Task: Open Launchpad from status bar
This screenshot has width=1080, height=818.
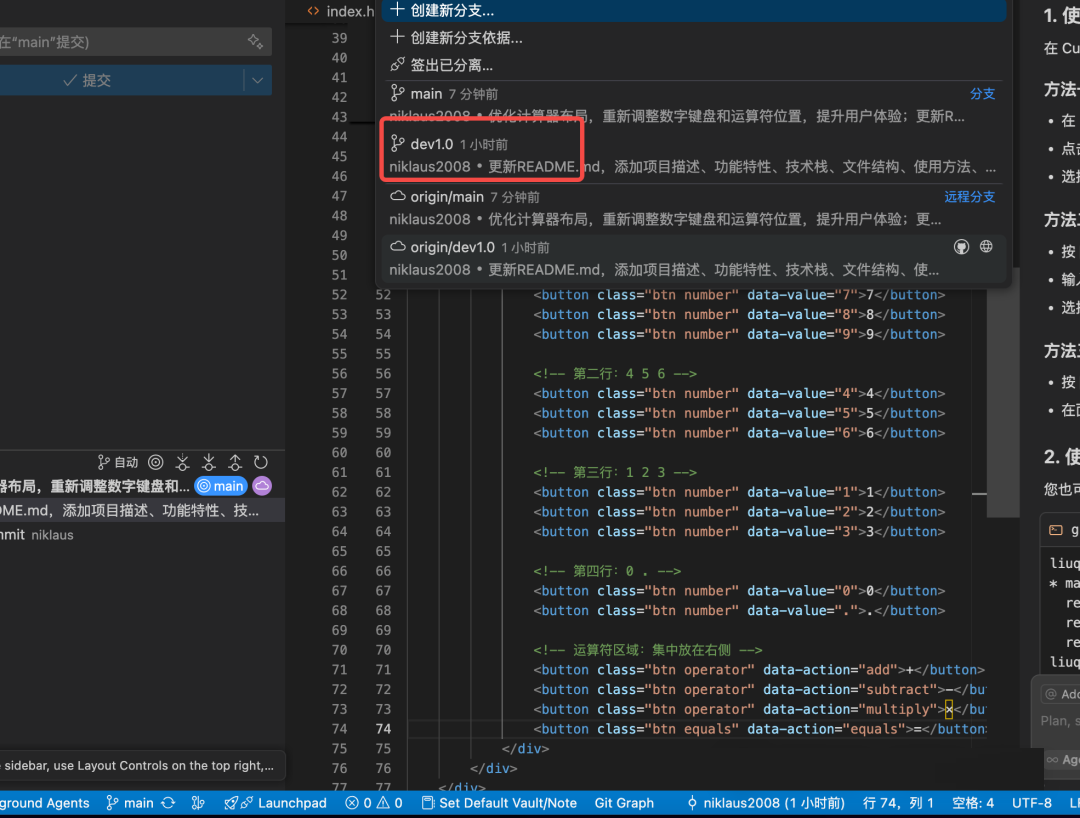Action: (x=276, y=803)
